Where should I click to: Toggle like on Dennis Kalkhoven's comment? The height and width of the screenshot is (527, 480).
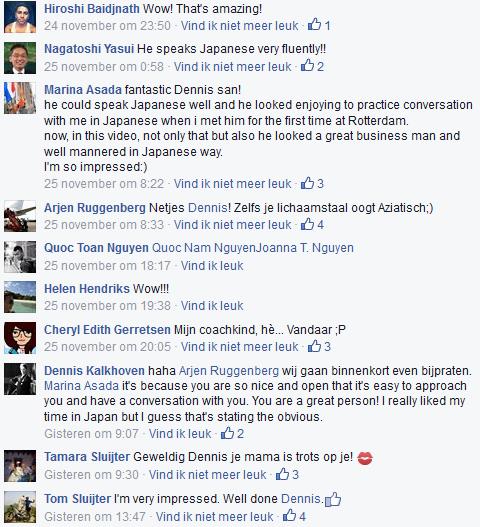180,434
